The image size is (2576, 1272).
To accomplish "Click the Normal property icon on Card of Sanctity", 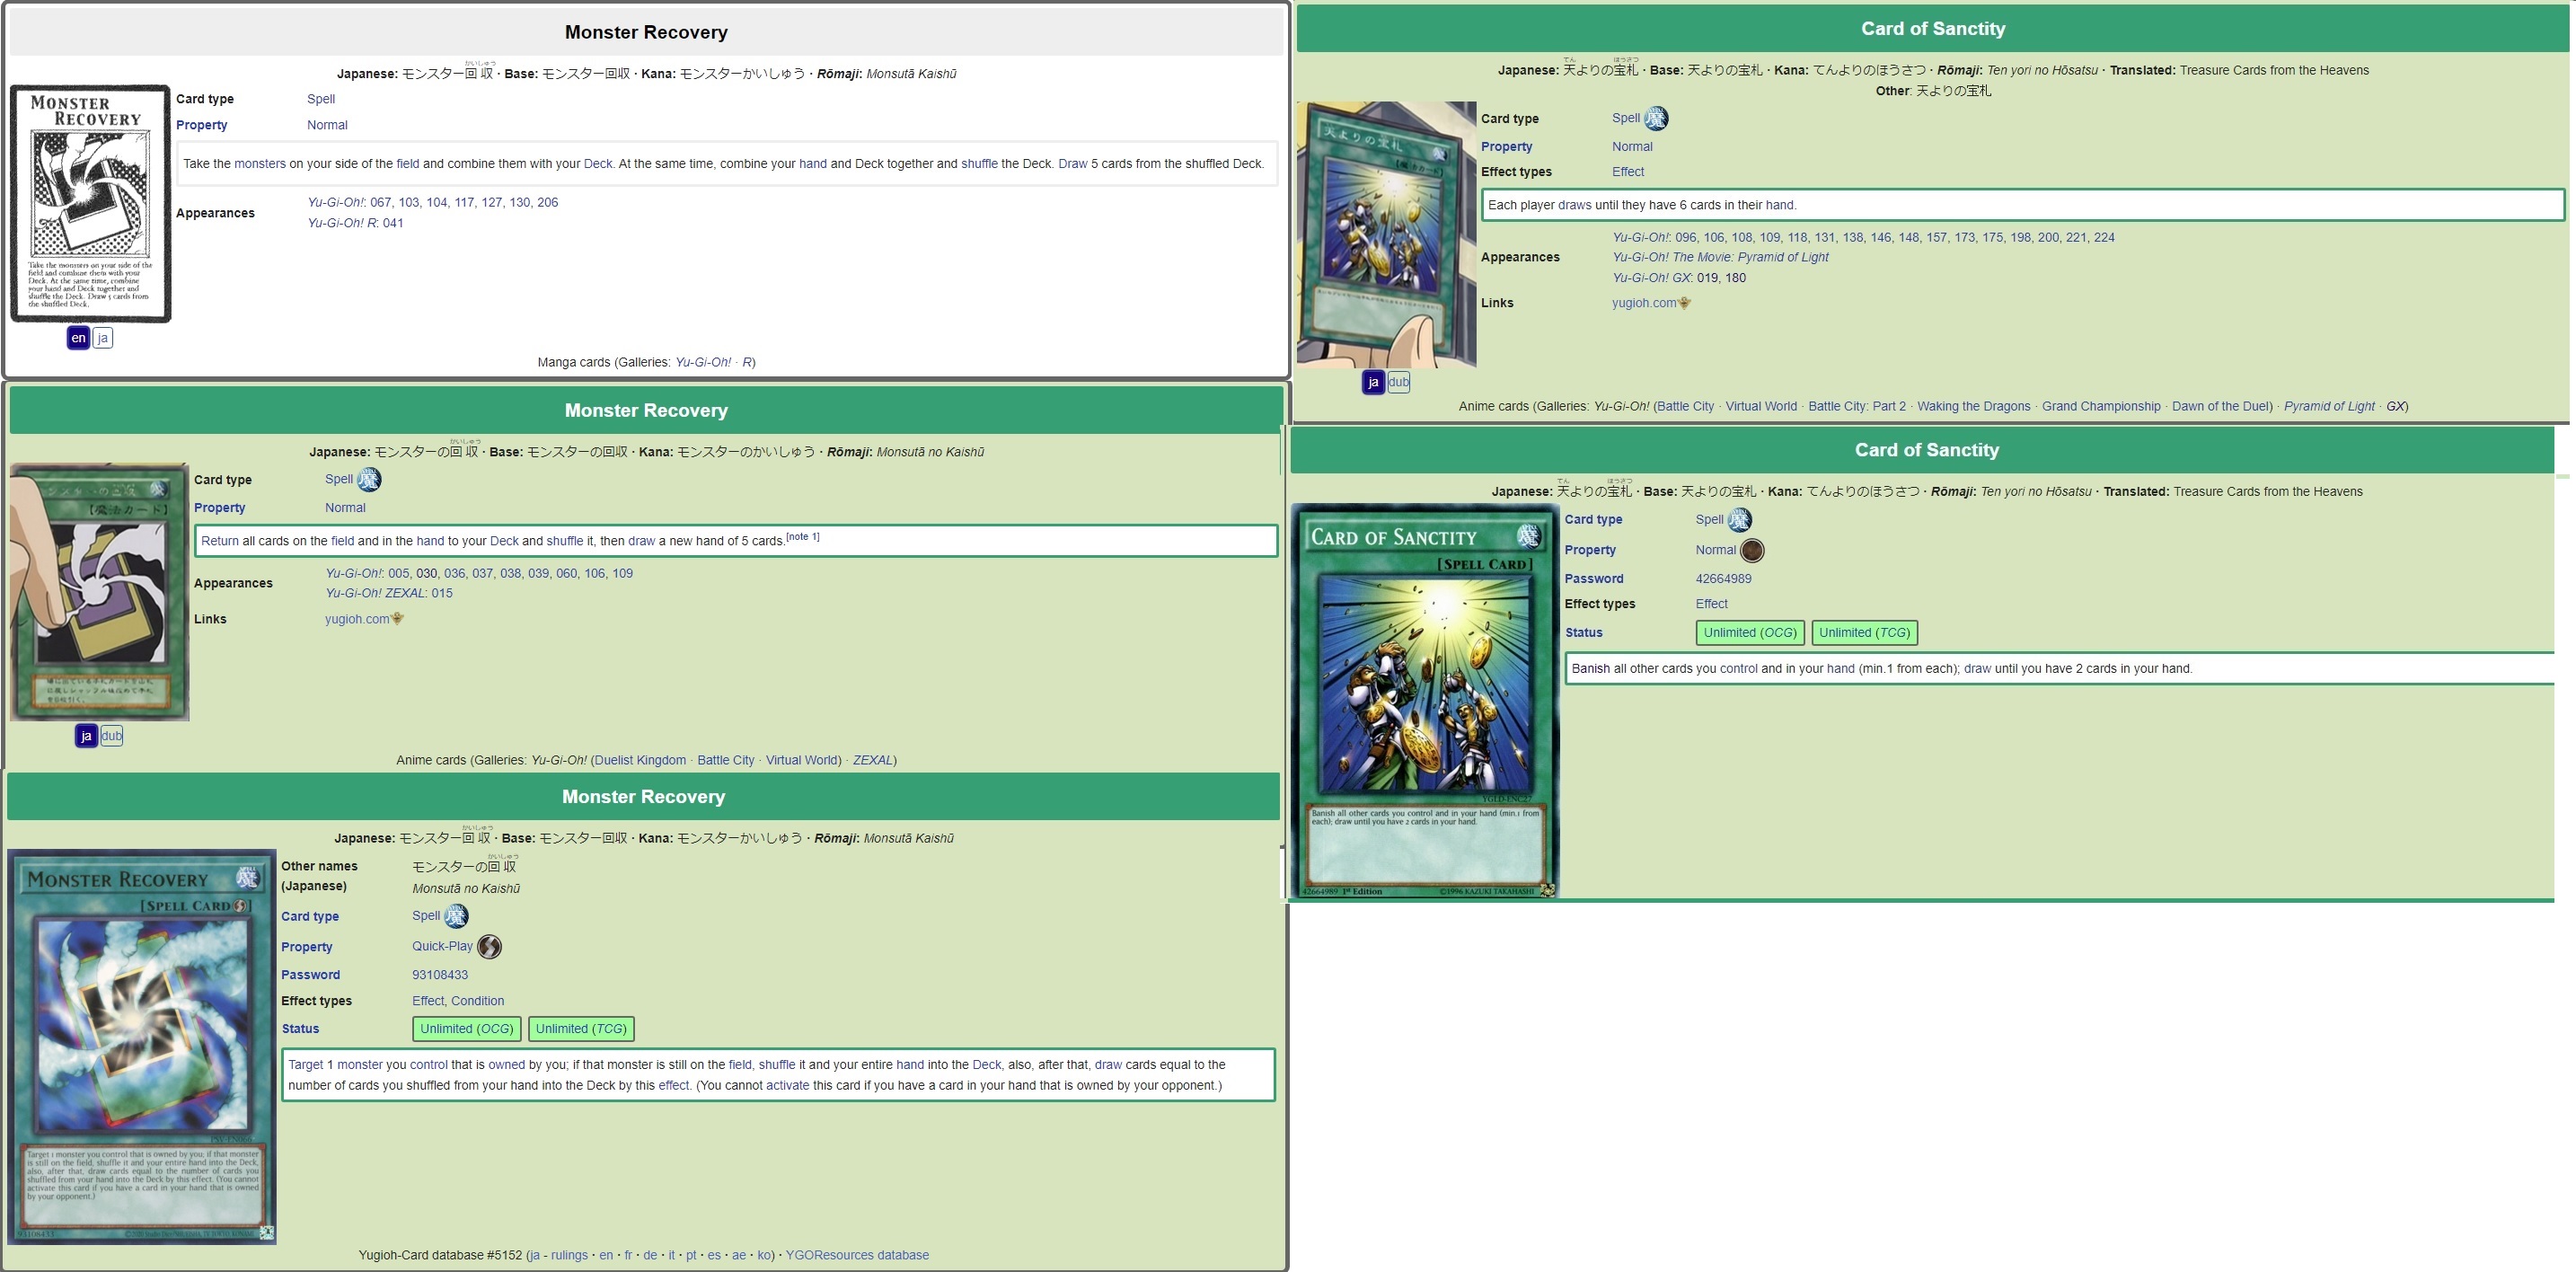I will [x=1752, y=551].
